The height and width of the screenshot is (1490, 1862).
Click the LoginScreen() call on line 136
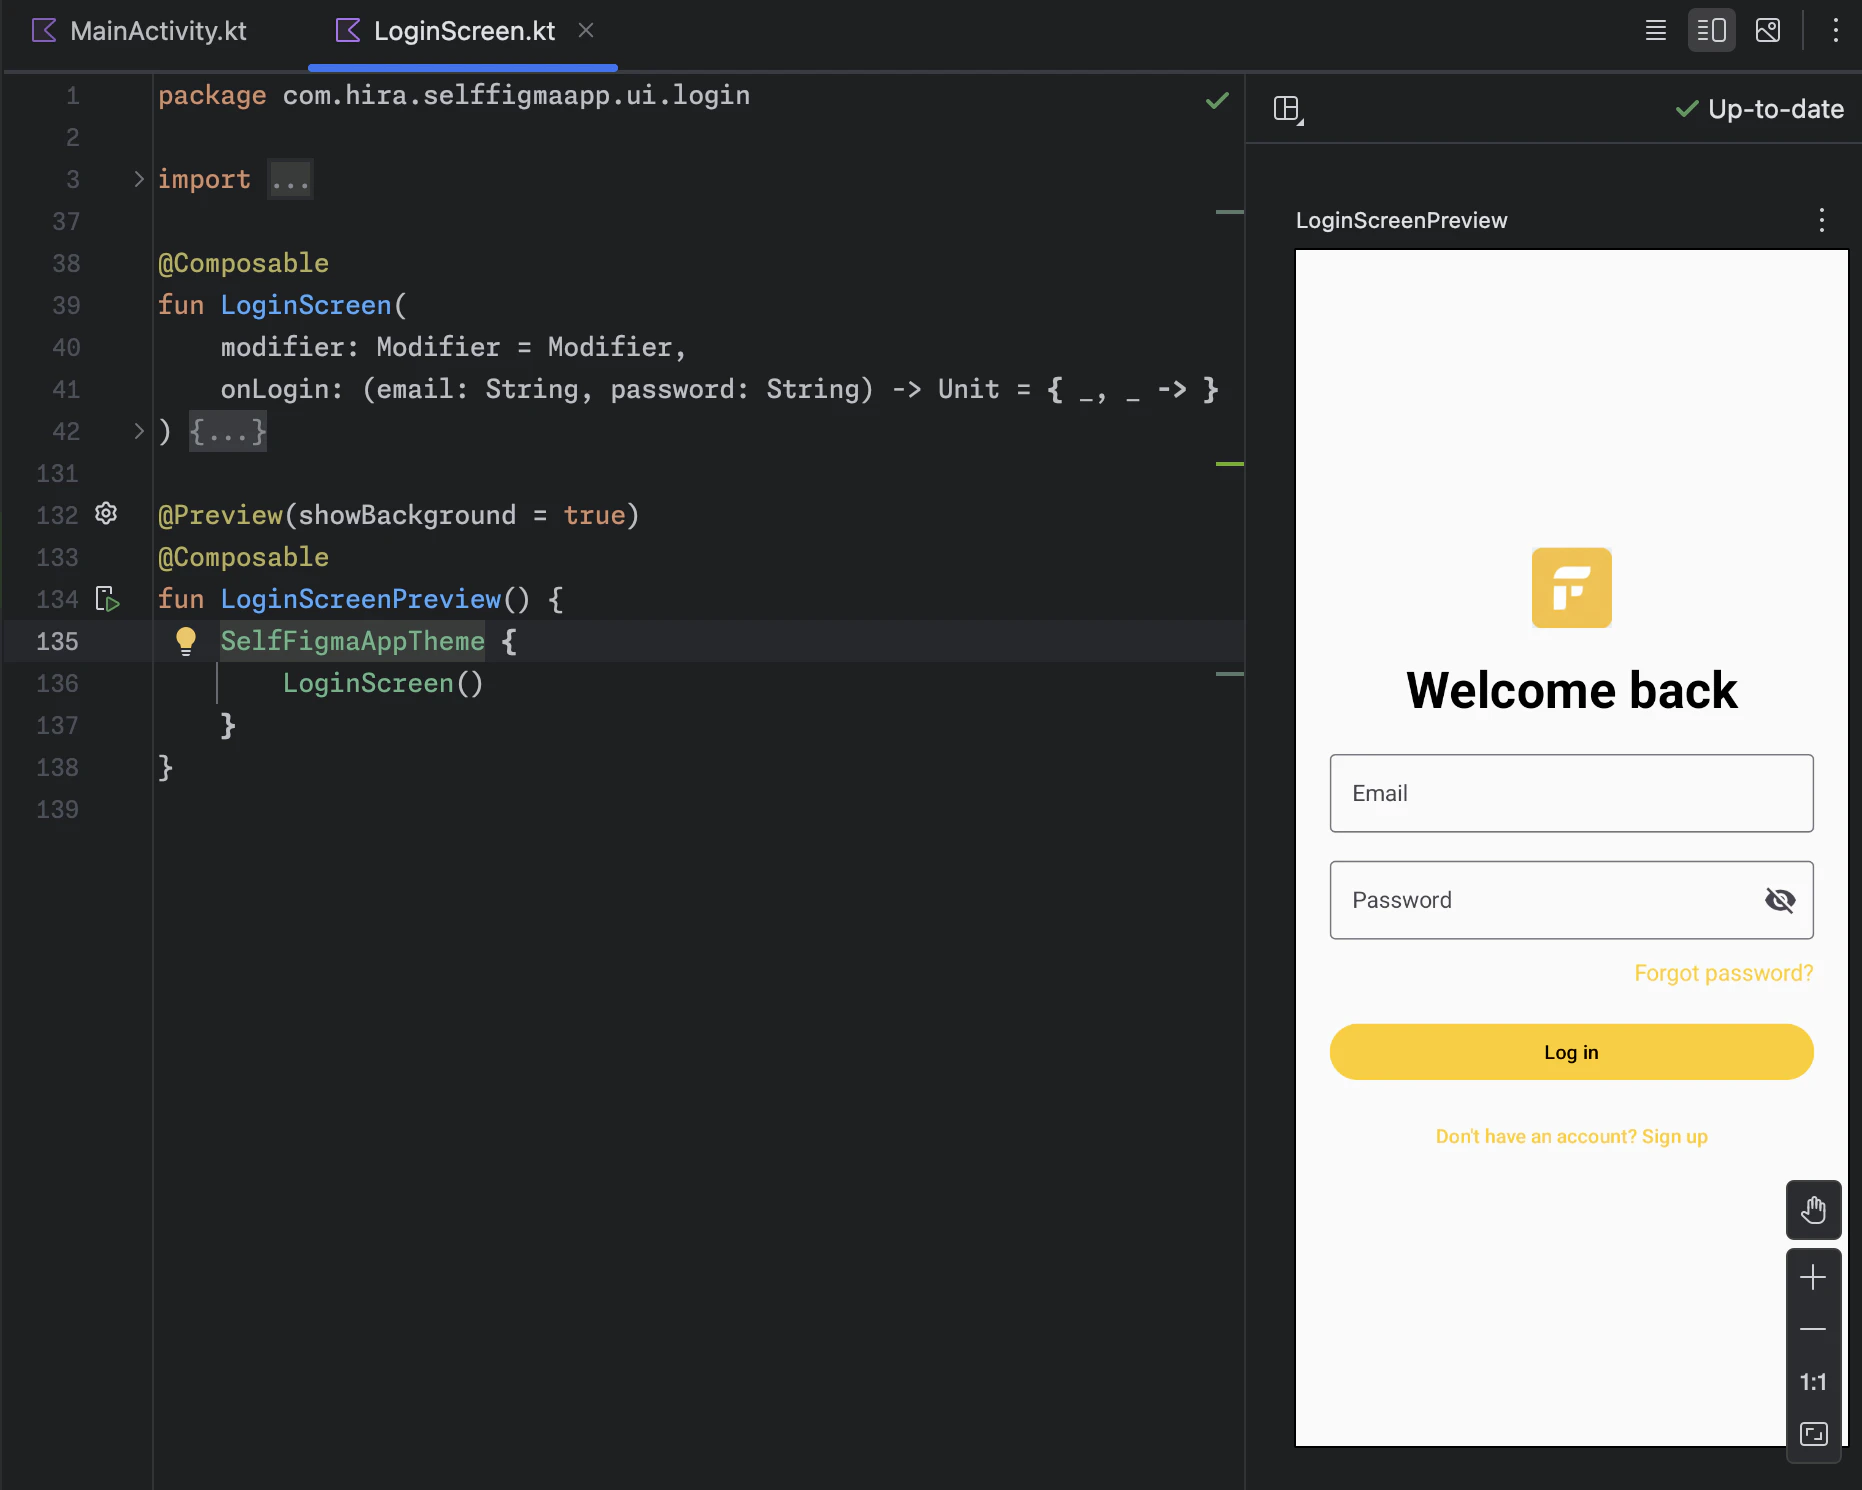pyautogui.click(x=383, y=683)
